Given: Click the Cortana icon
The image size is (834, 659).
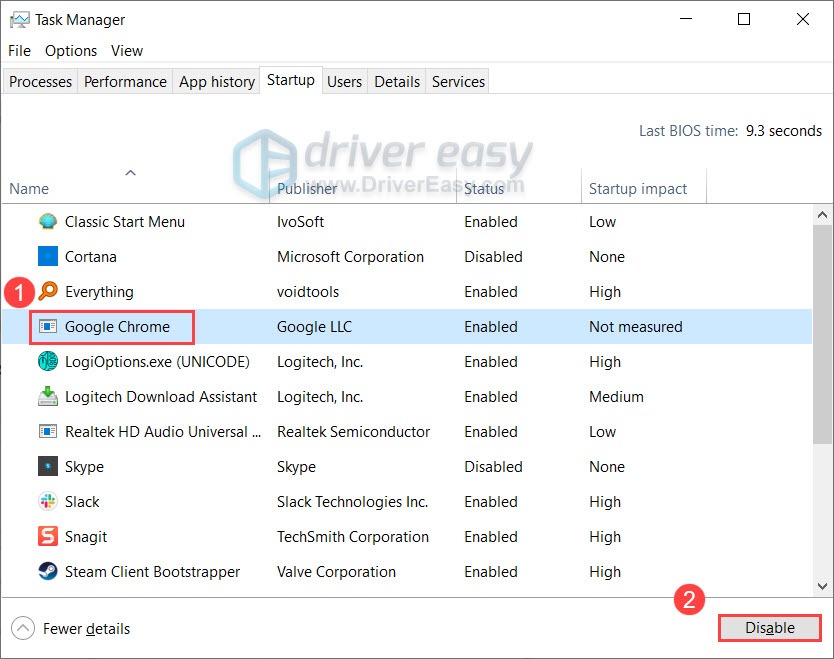Looking at the screenshot, I should coord(47,256).
